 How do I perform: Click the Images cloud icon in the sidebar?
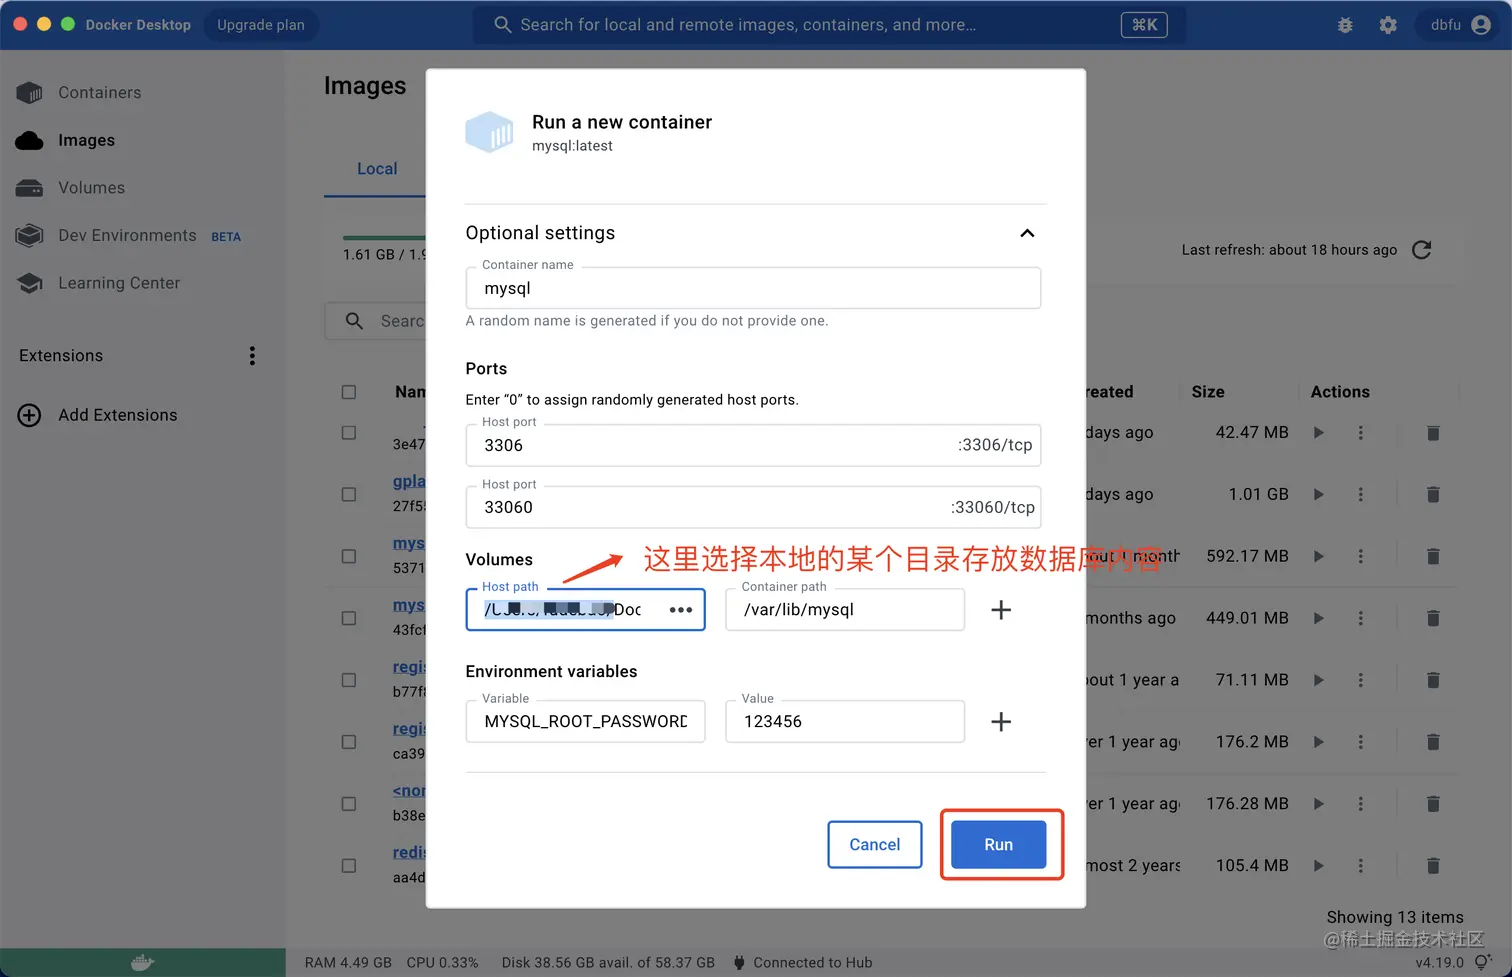pyautogui.click(x=30, y=141)
